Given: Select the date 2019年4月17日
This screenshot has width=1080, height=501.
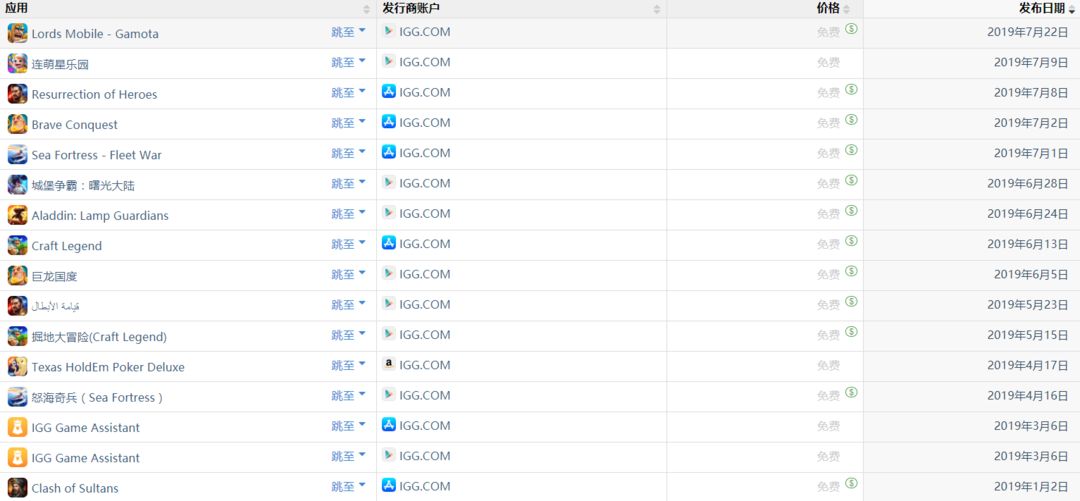Looking at the screenshot, I should pyautogui.click(x=1027, y=365).
